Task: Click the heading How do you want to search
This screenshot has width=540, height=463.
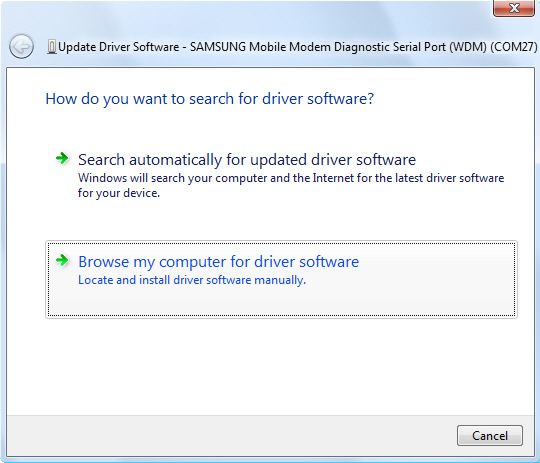Action: (x=210, y=99)
